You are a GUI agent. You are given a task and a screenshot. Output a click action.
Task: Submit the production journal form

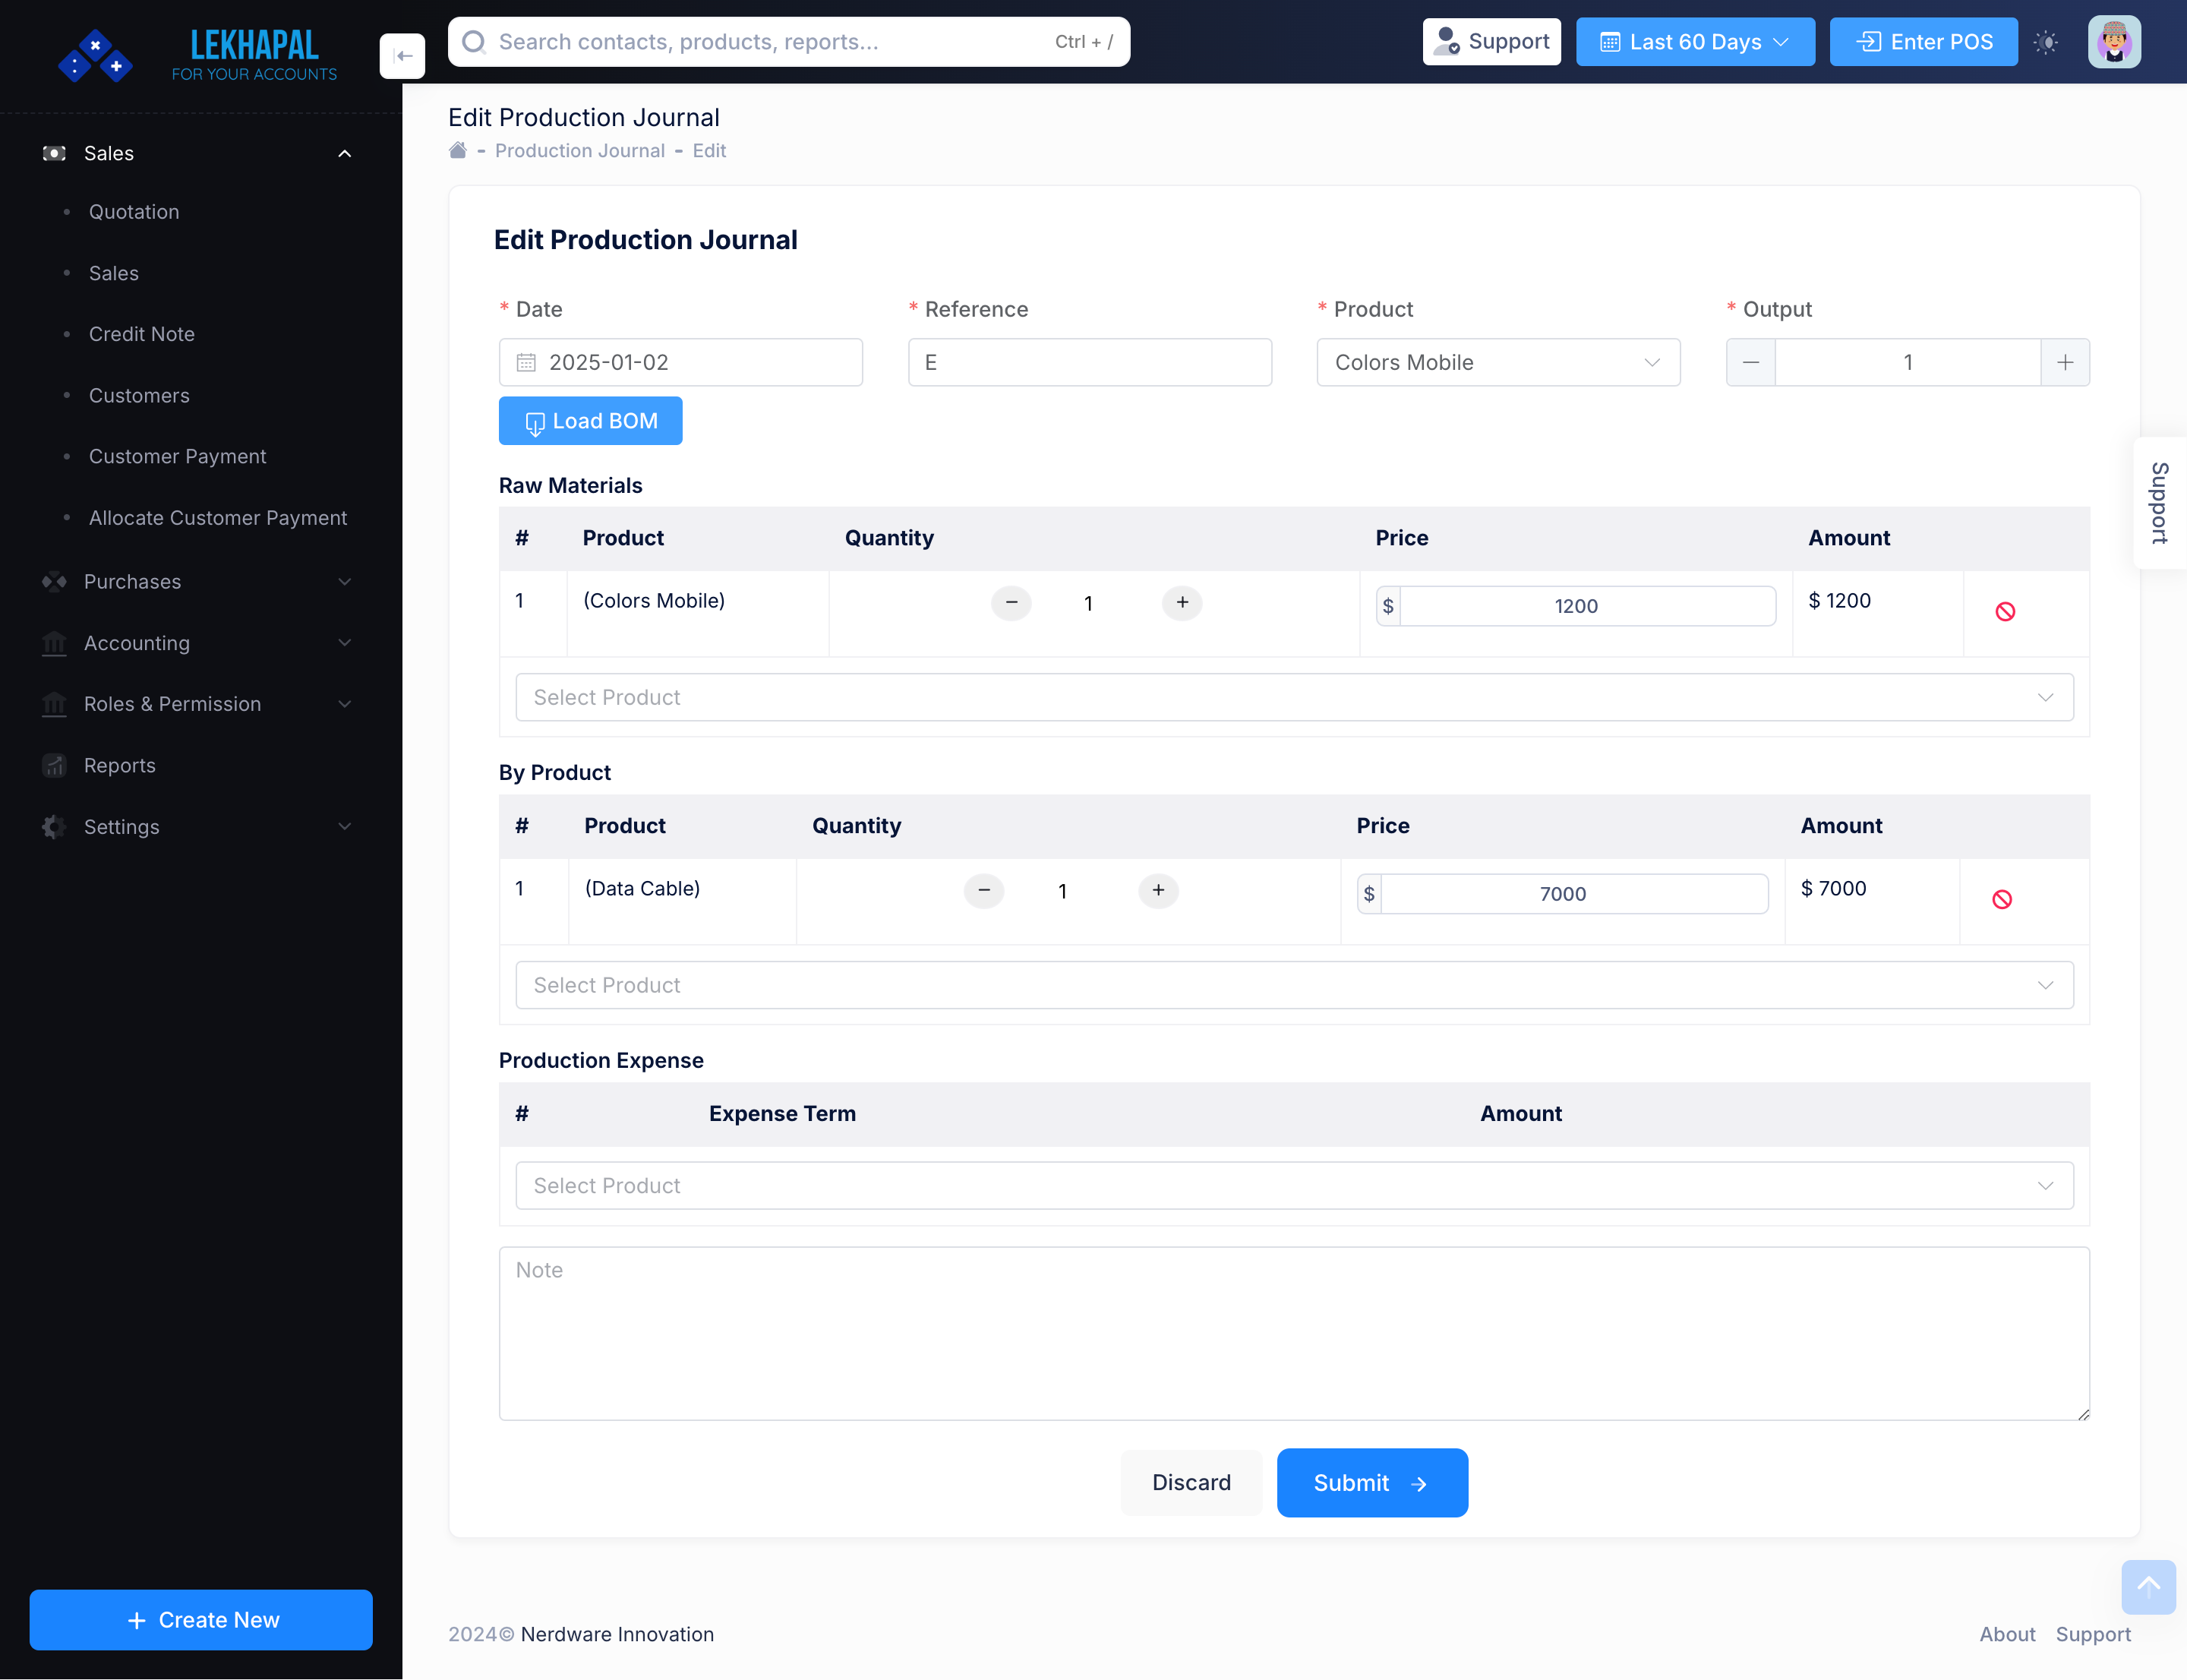(1372, 1482)
